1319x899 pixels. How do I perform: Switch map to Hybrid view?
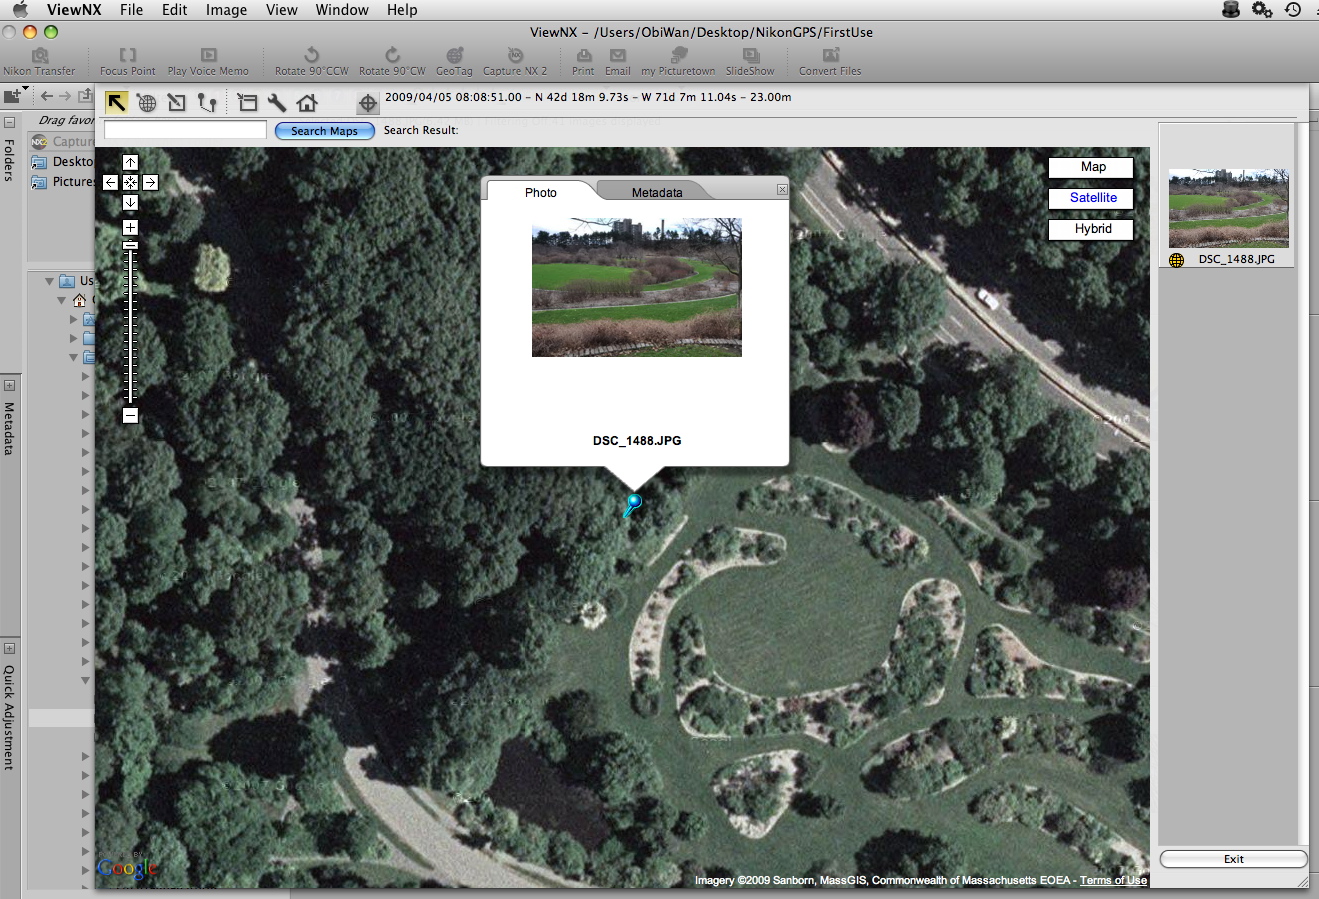pyautogui.click(x=1092, y=229)
